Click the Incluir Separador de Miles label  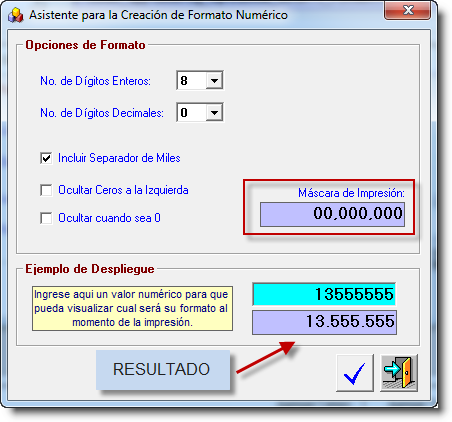pos(119,158)
